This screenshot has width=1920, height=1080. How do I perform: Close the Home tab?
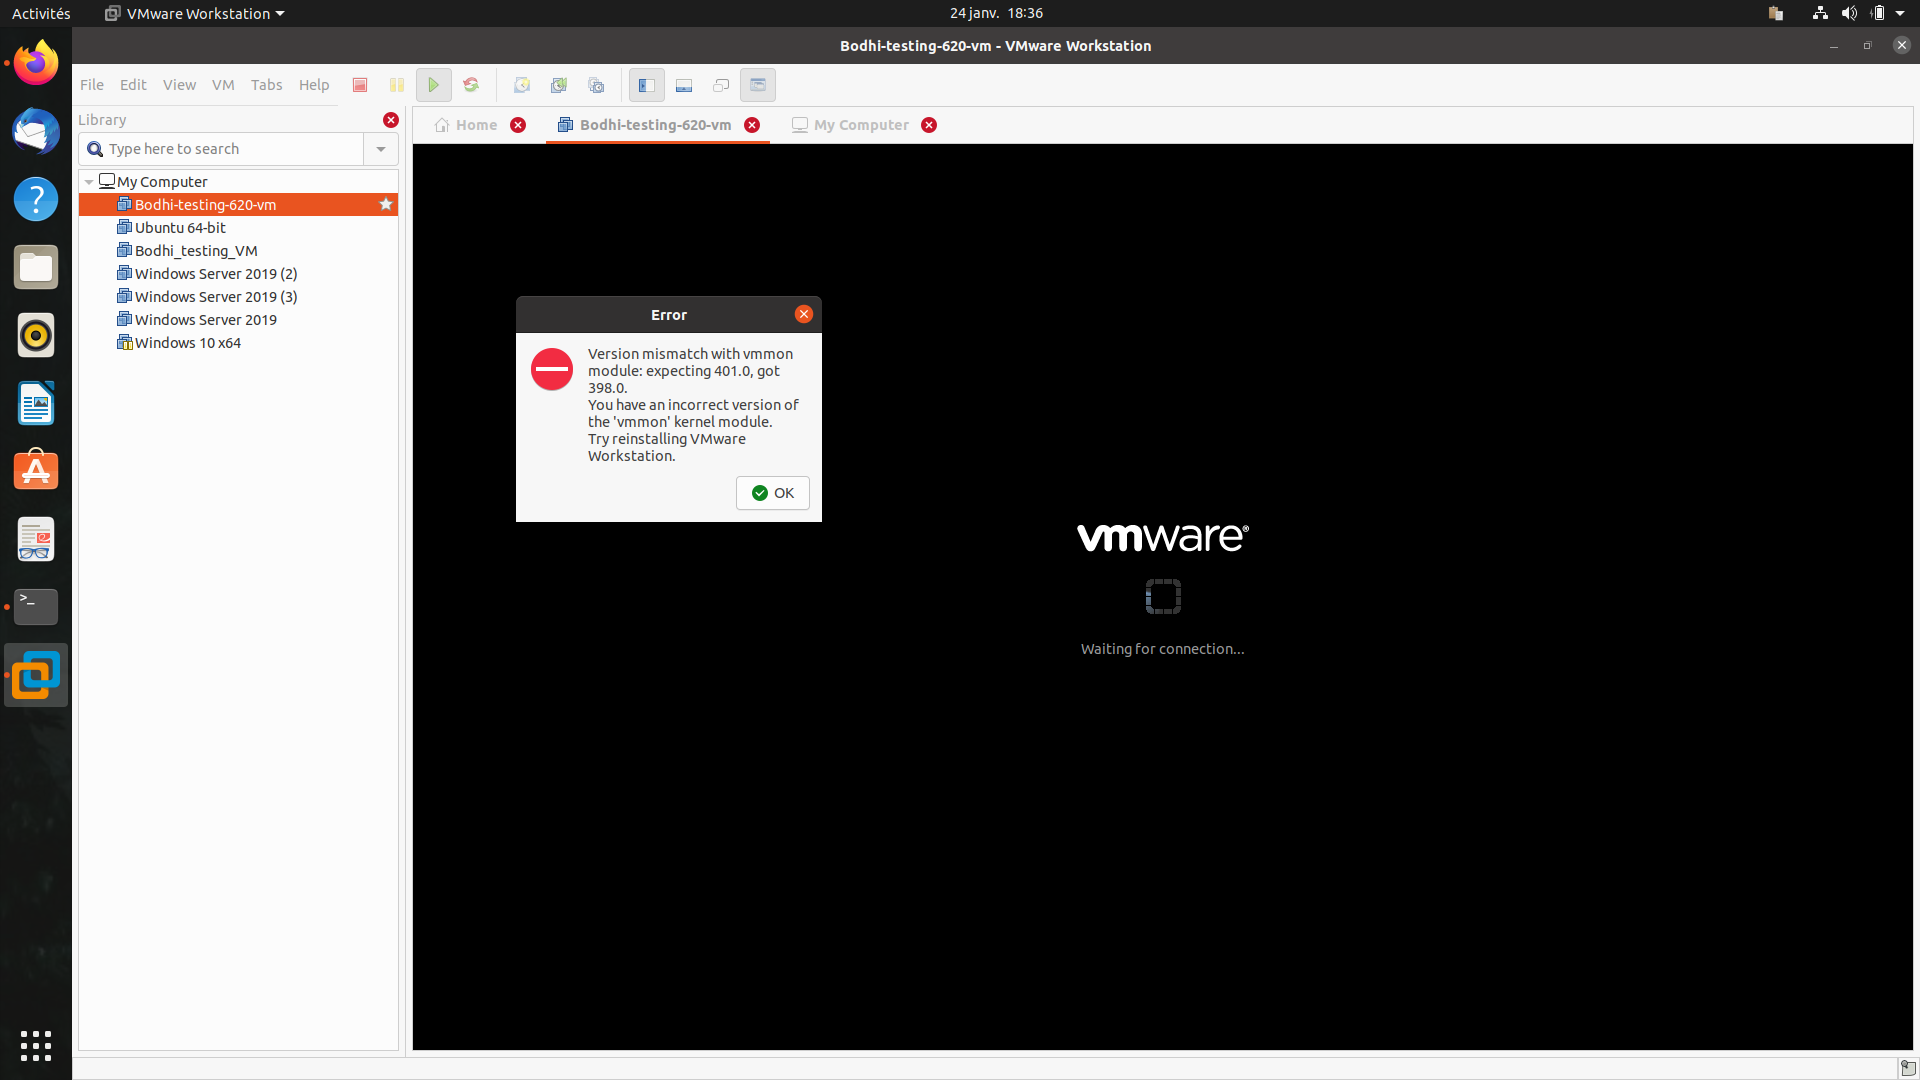518,125
